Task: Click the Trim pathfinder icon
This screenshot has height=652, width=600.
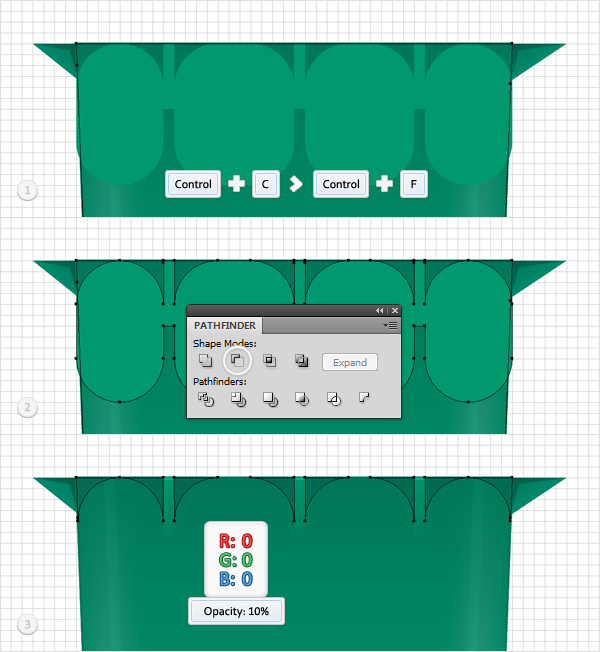Action: tap(238, 399)
